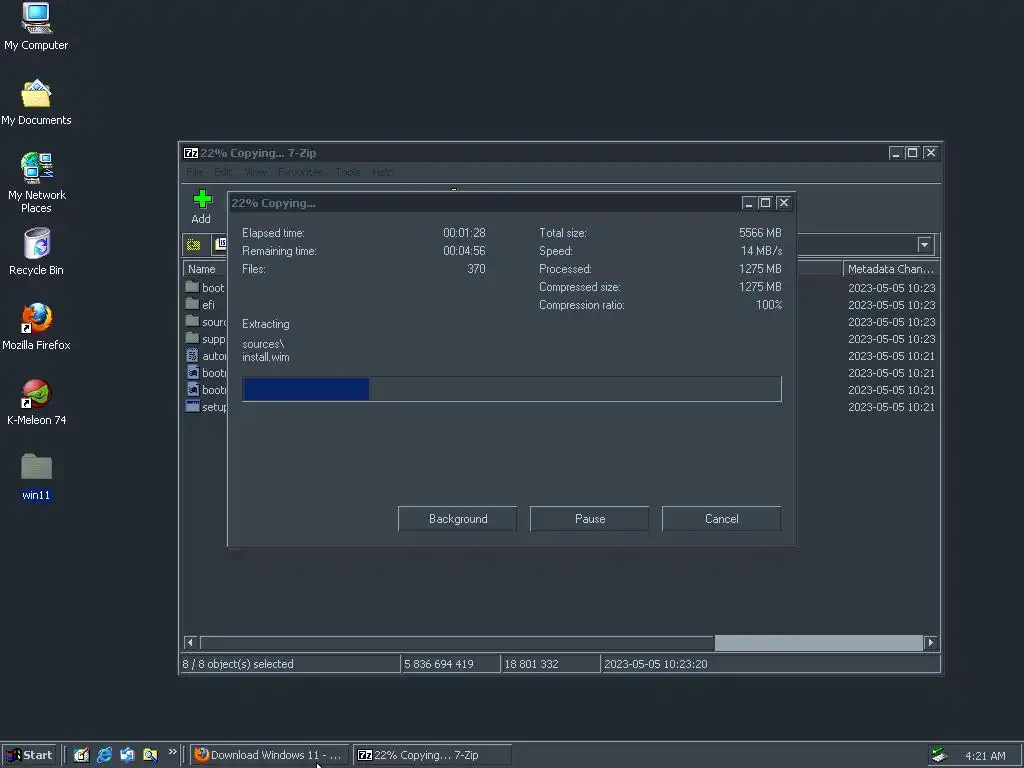
Task: Click the system clock showing 4:21 AM
Action: (985, 756)
